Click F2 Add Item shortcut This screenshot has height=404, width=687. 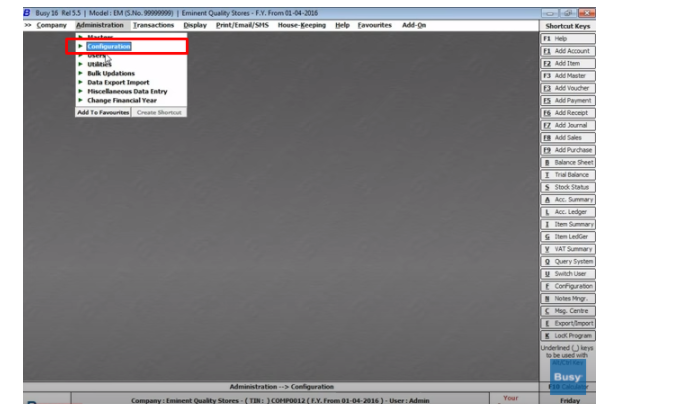(x=568, y=63)
